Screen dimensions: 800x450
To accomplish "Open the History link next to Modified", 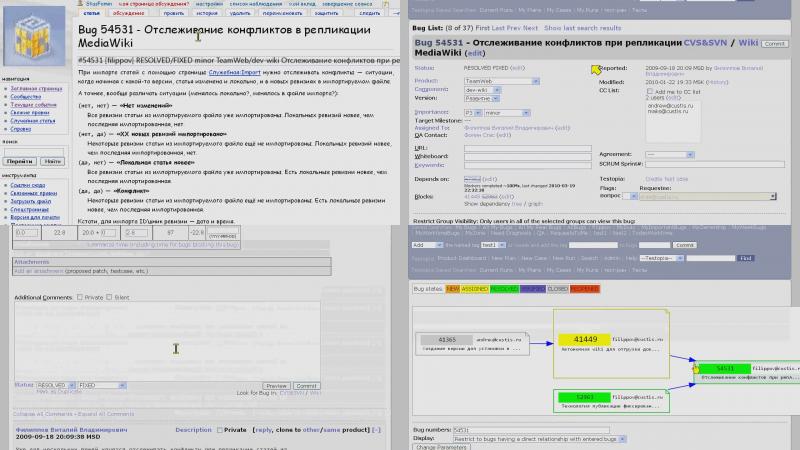I will pyautogui.click(x=717, y=82).
